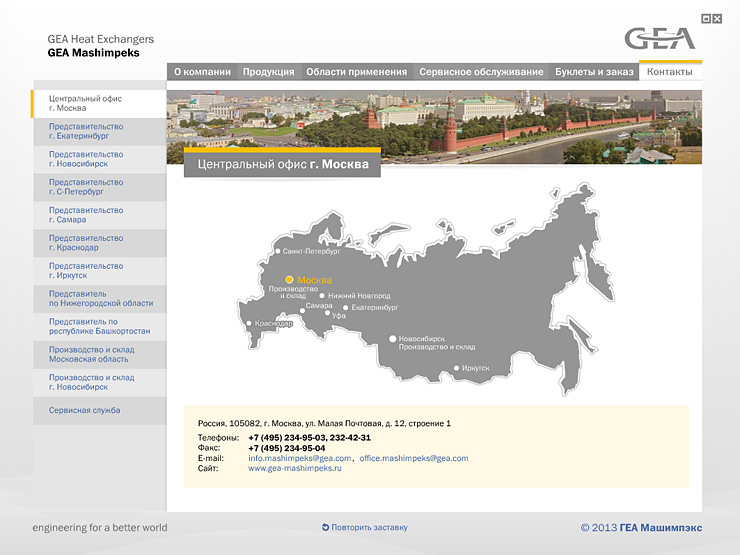This screenshot has height=555, width=740.
Task: Switch to Области применения section
Action: pyautogui.click(x=357, y=72)
